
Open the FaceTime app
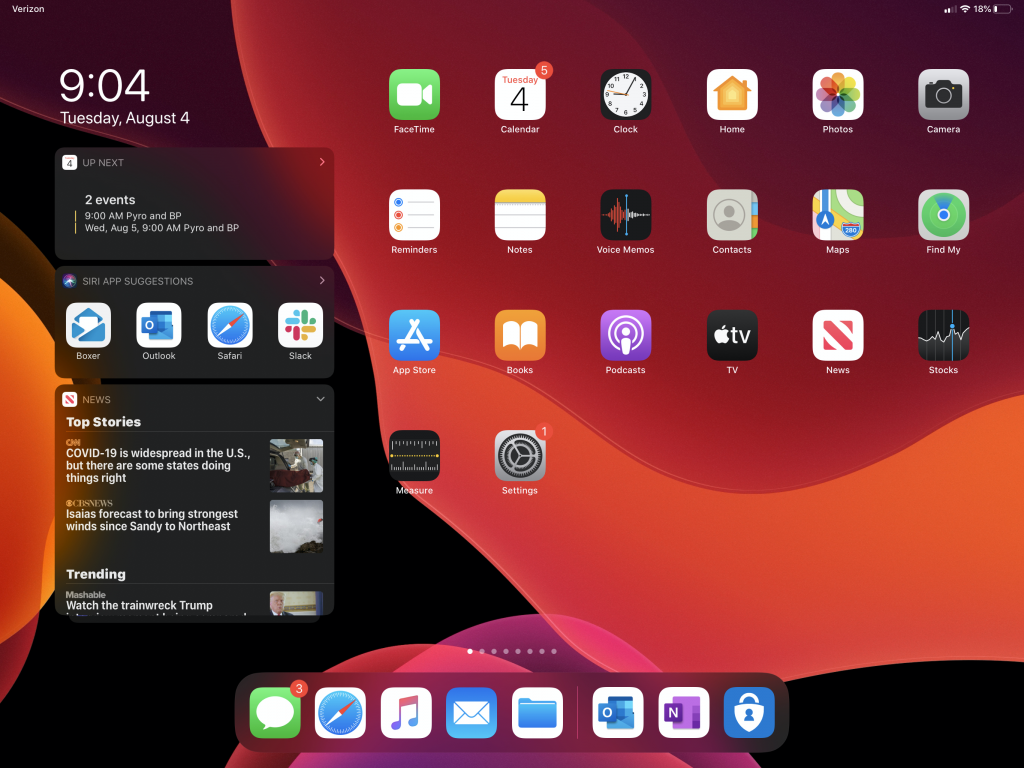pyautogui.click(x=414, y=95)
